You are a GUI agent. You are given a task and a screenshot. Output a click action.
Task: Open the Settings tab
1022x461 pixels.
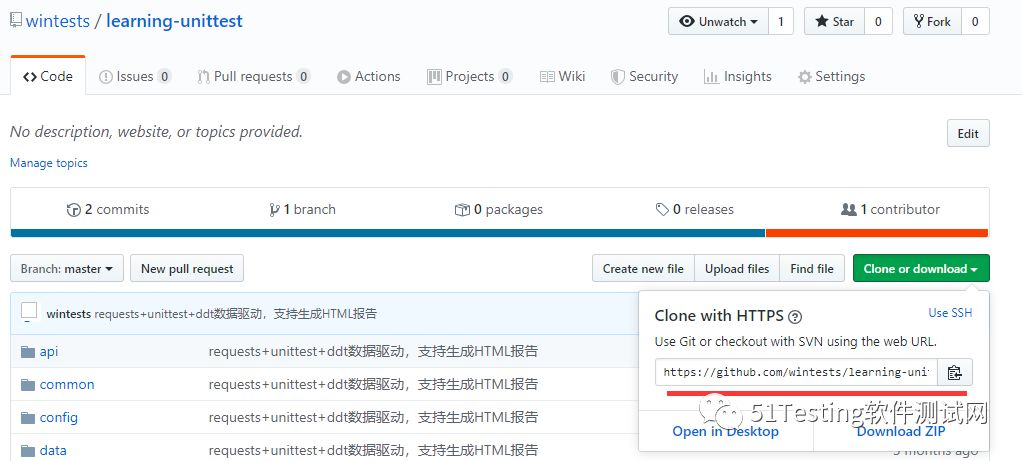coord(832,76)
